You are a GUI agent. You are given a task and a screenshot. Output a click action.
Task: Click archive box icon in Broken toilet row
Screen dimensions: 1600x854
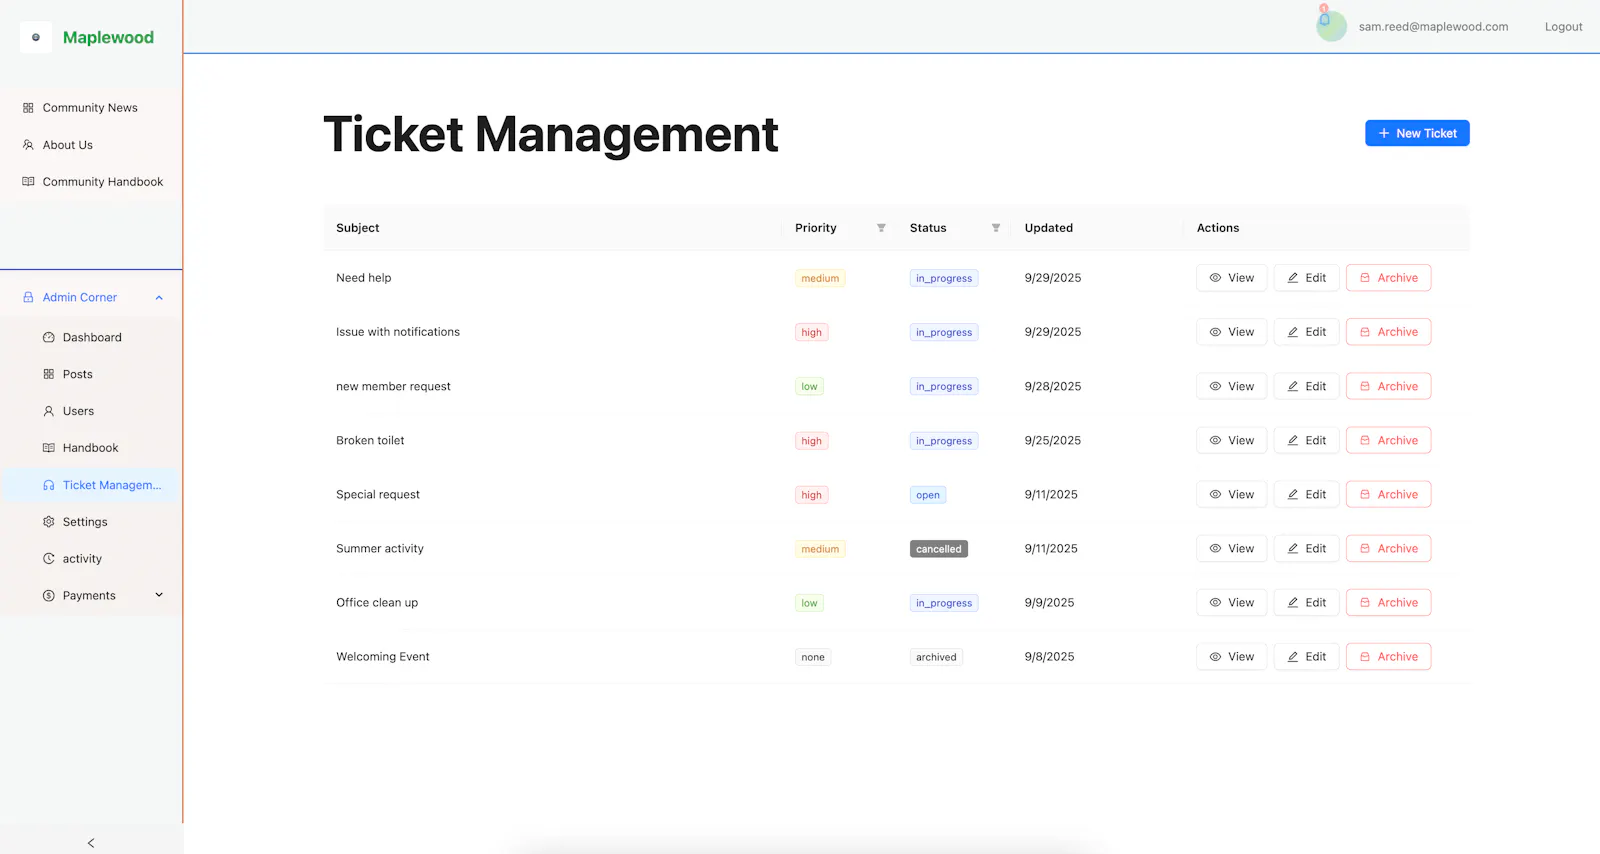click(x=1365, y=441)
